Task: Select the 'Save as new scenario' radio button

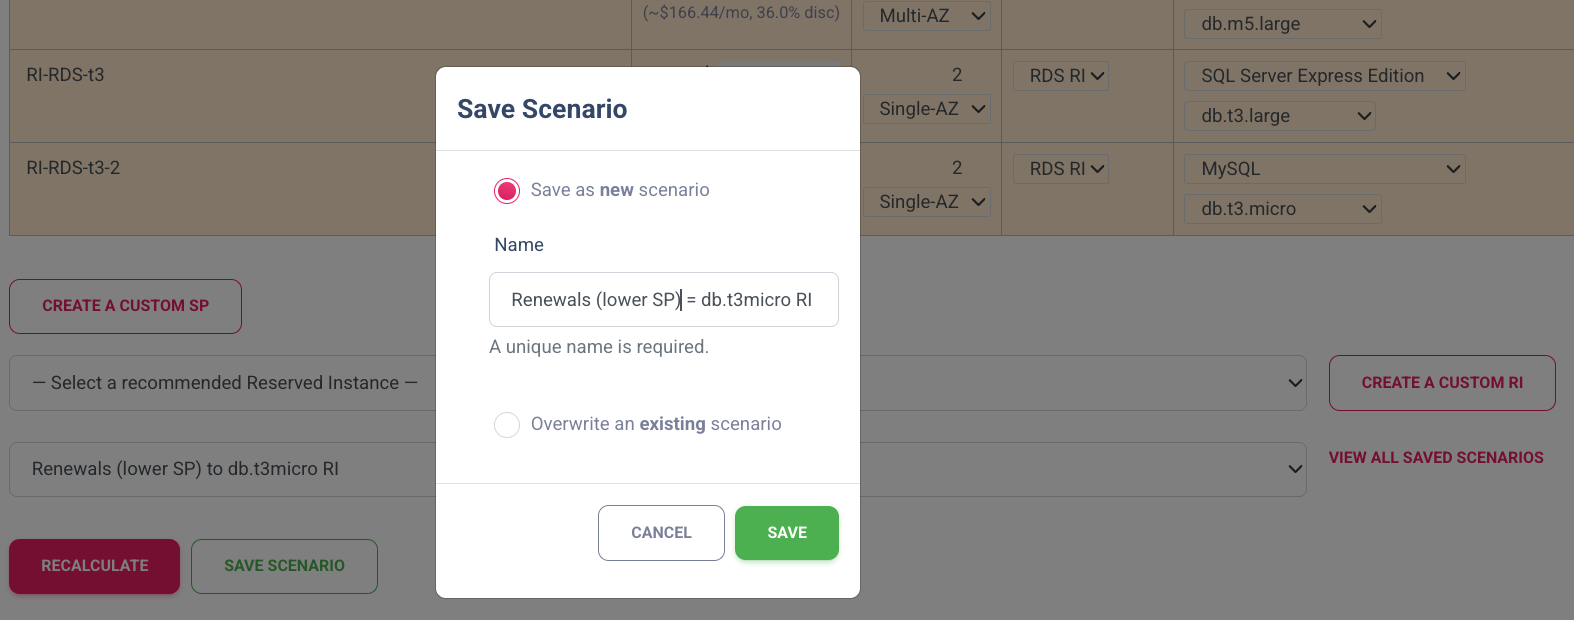Action: point(507,190)
